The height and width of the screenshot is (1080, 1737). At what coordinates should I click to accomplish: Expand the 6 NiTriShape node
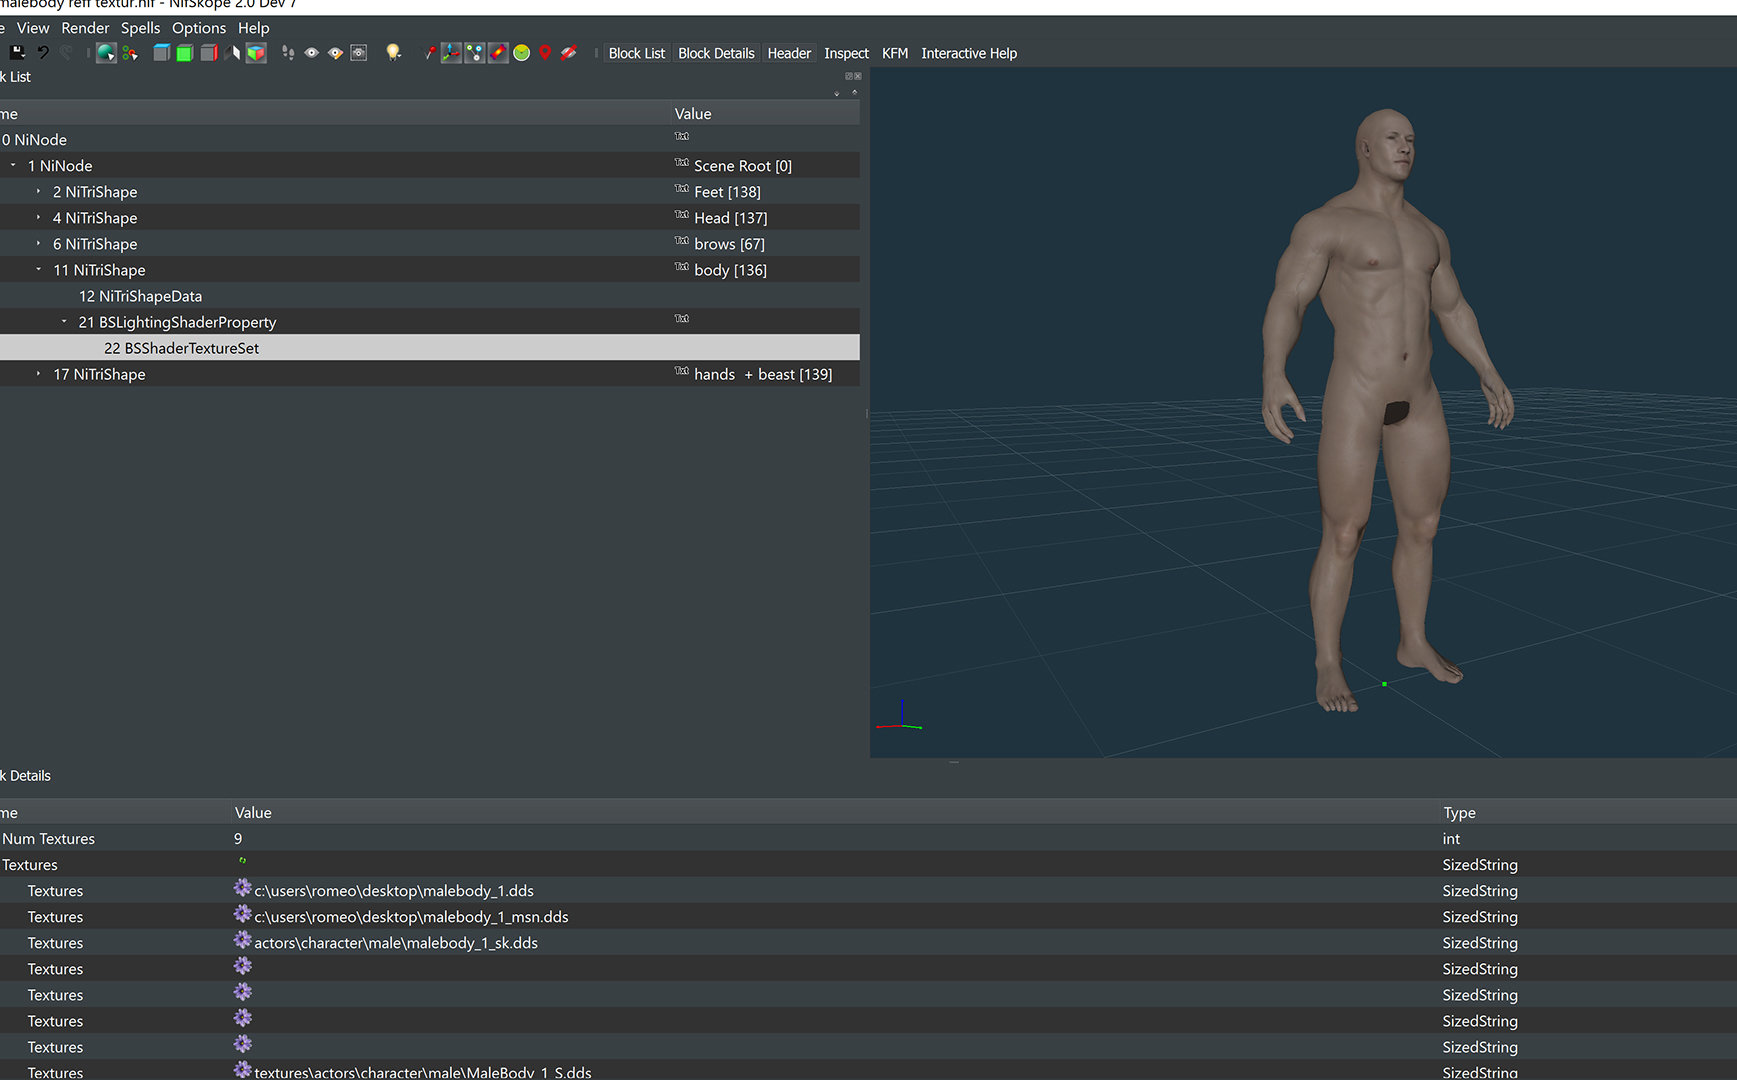(39, 243)
